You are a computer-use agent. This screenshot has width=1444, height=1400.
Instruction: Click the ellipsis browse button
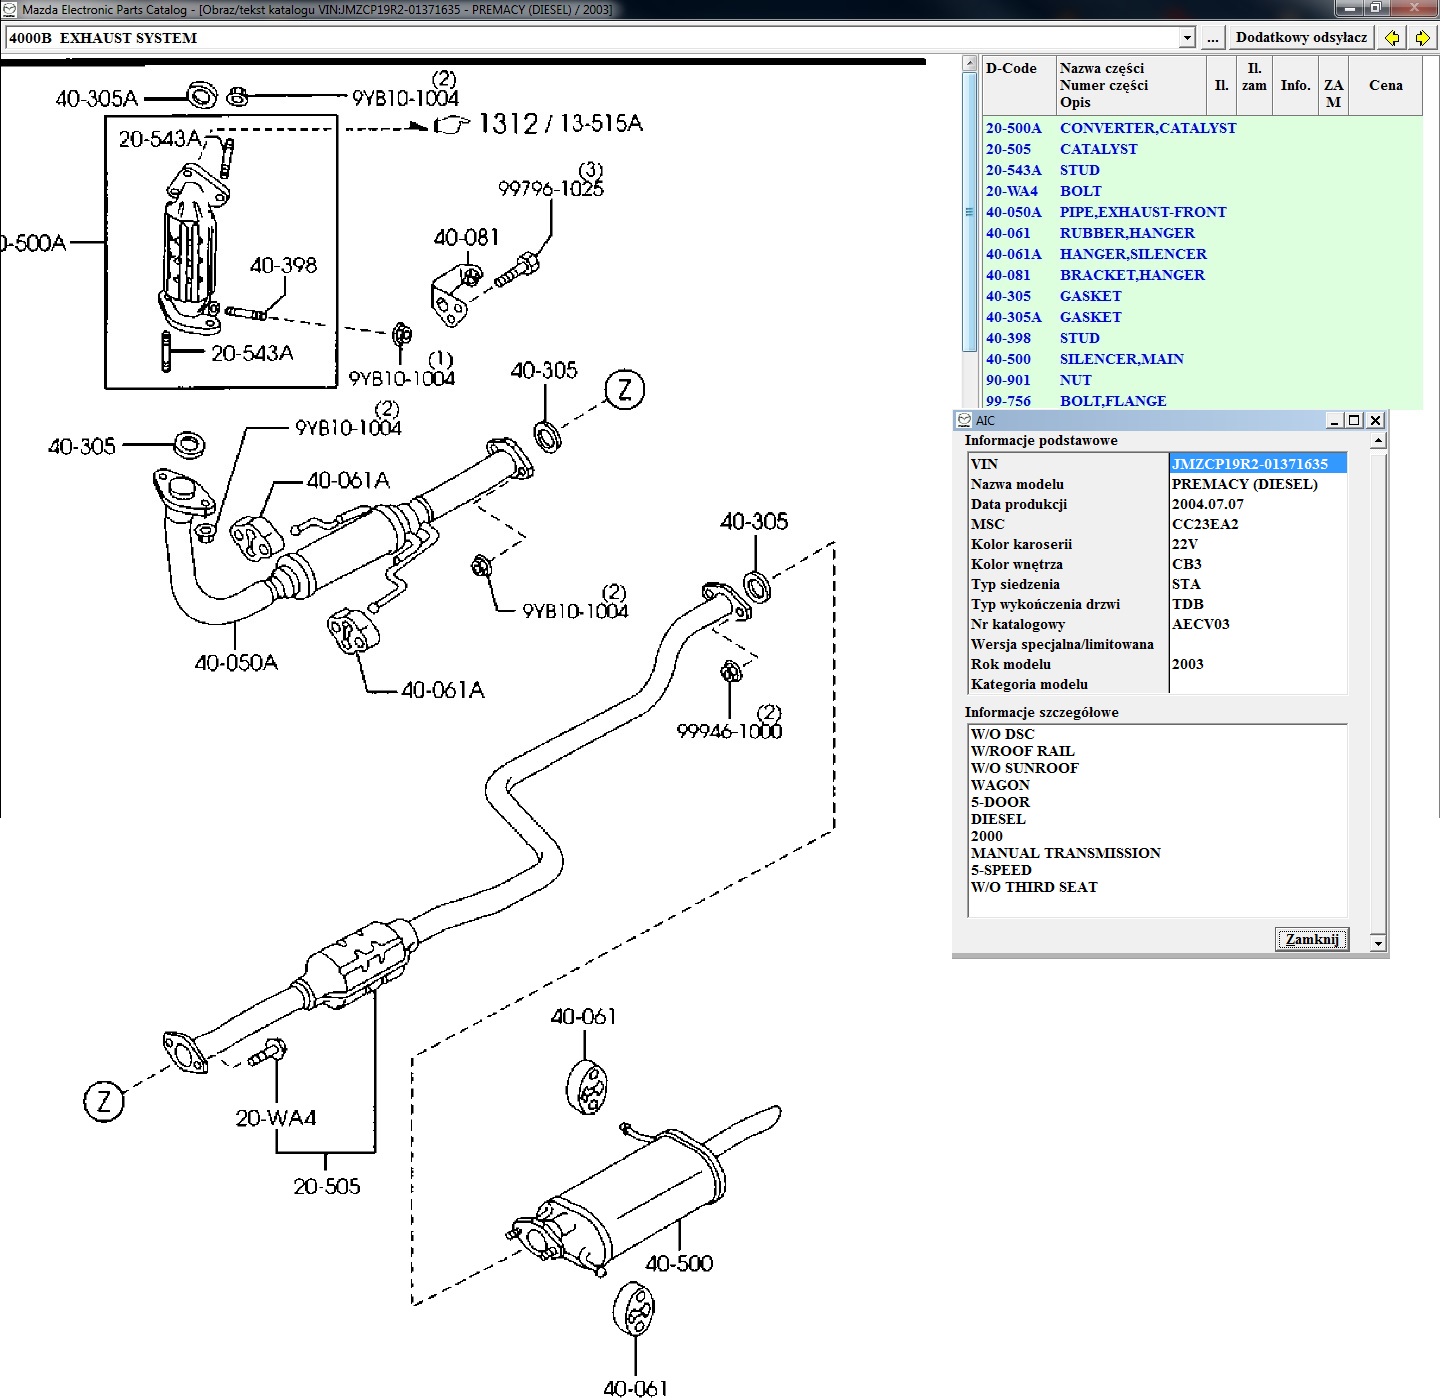1212,38
